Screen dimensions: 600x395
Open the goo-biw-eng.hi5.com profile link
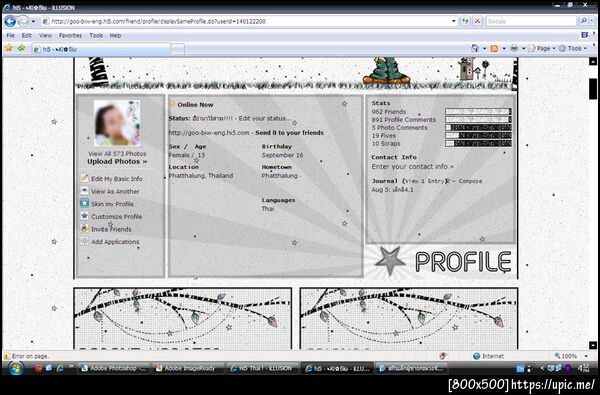tap(209, 133)
